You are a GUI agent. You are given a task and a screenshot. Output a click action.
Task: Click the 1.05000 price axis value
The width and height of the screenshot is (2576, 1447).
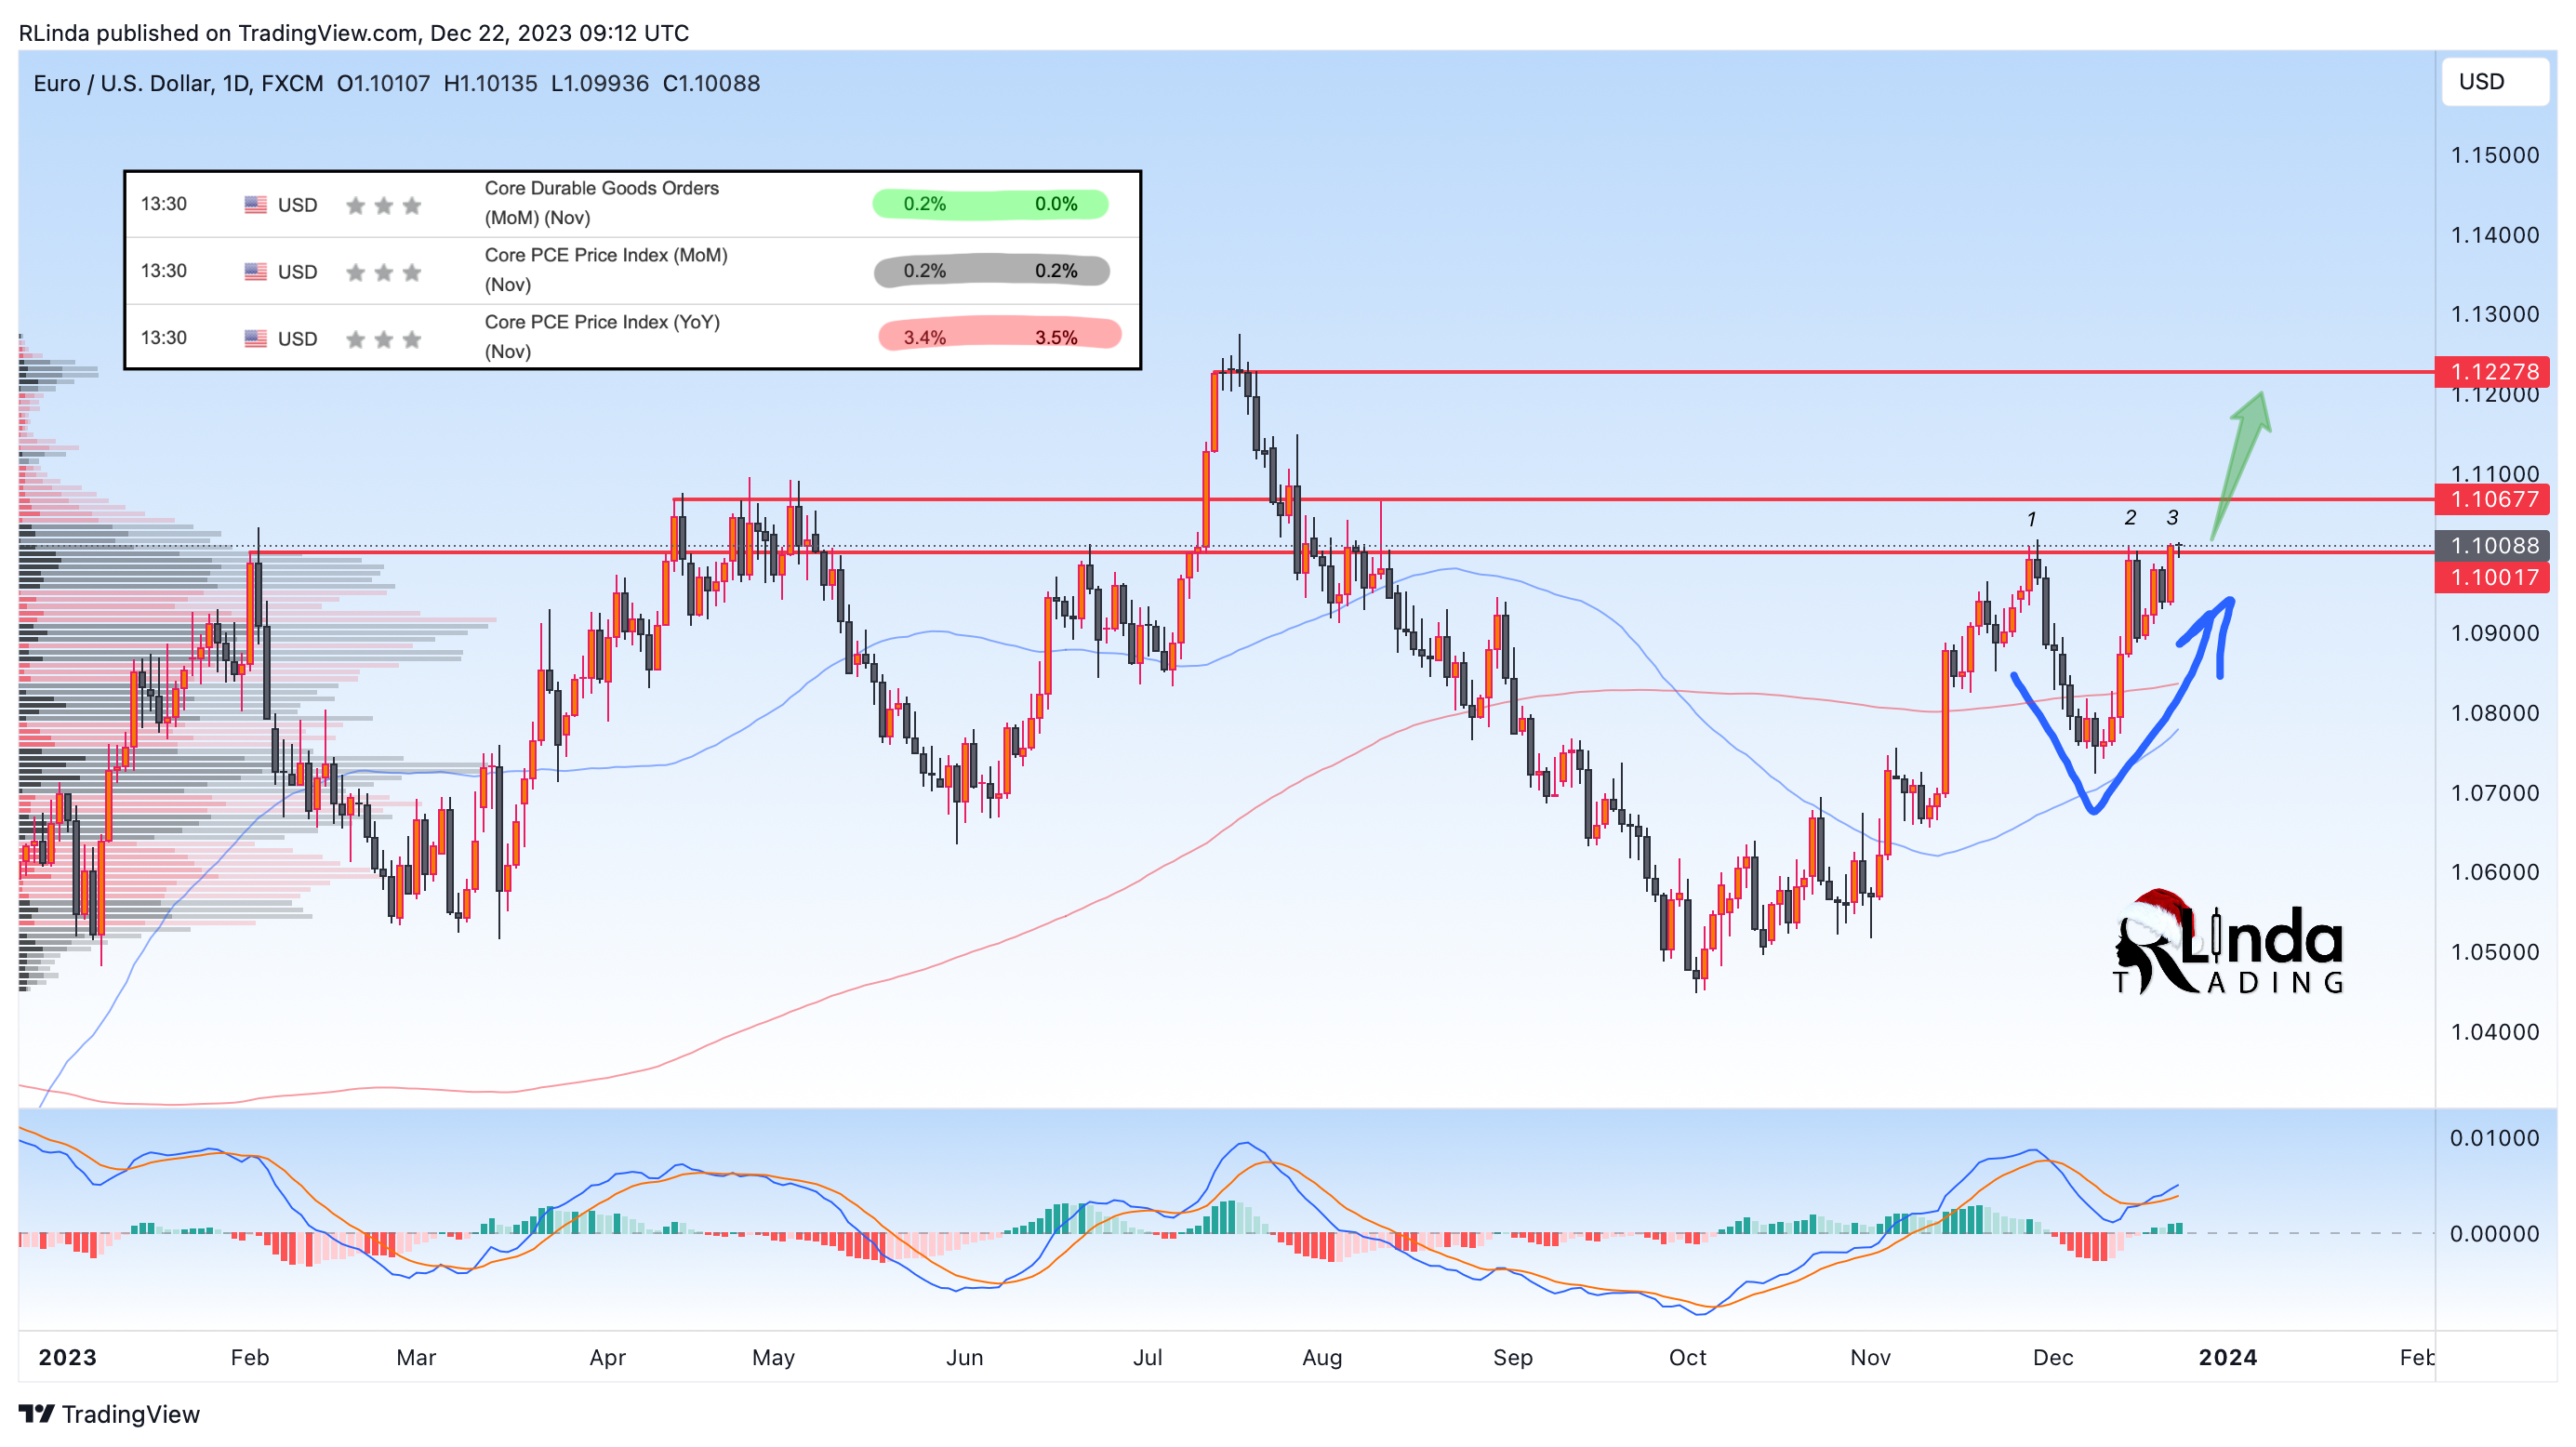click(x=2494, y=952)
